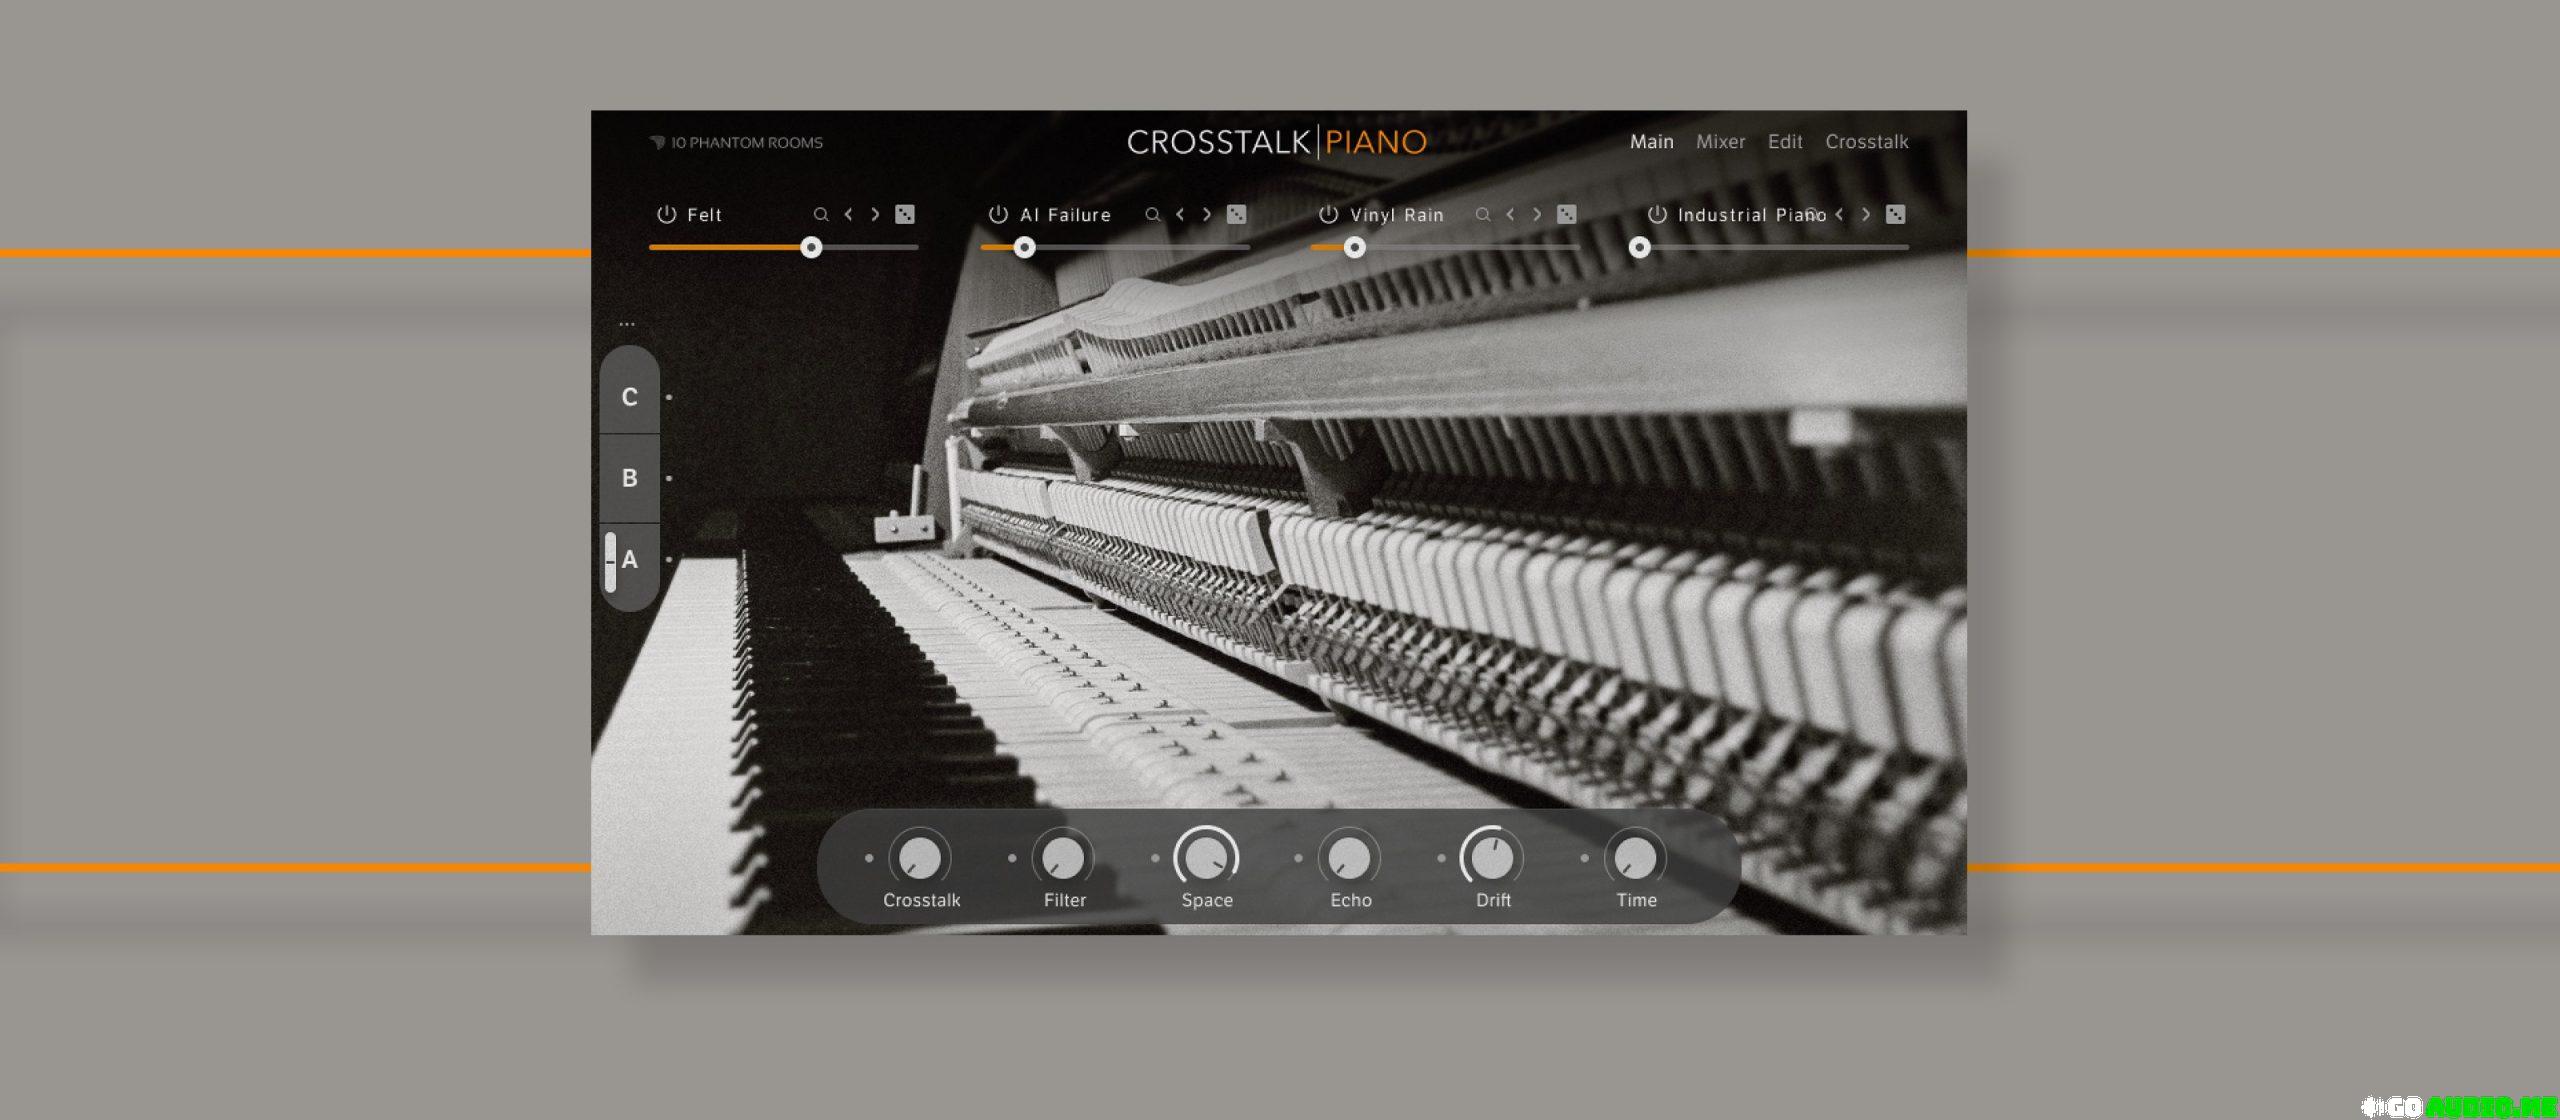Toggle power for the AI Failure layer

point(998,214)
